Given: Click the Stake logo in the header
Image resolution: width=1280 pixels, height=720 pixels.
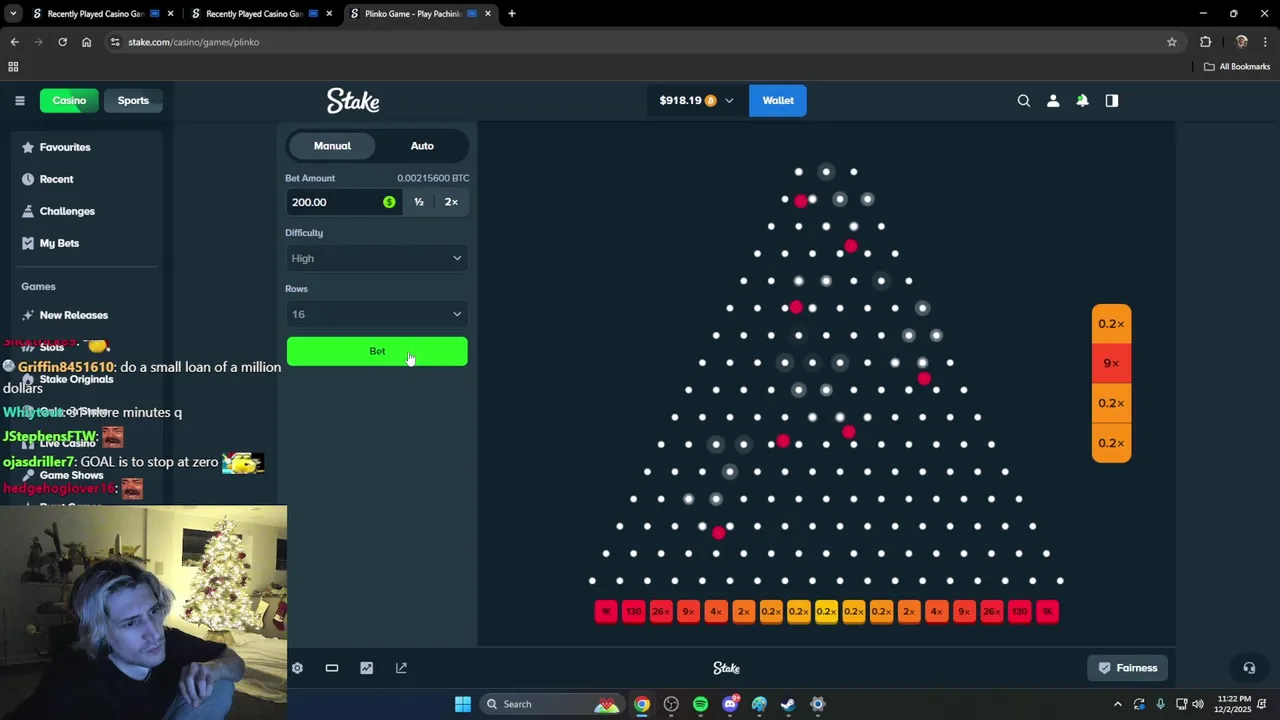Looking at the screenshot, I should [353, 100].
